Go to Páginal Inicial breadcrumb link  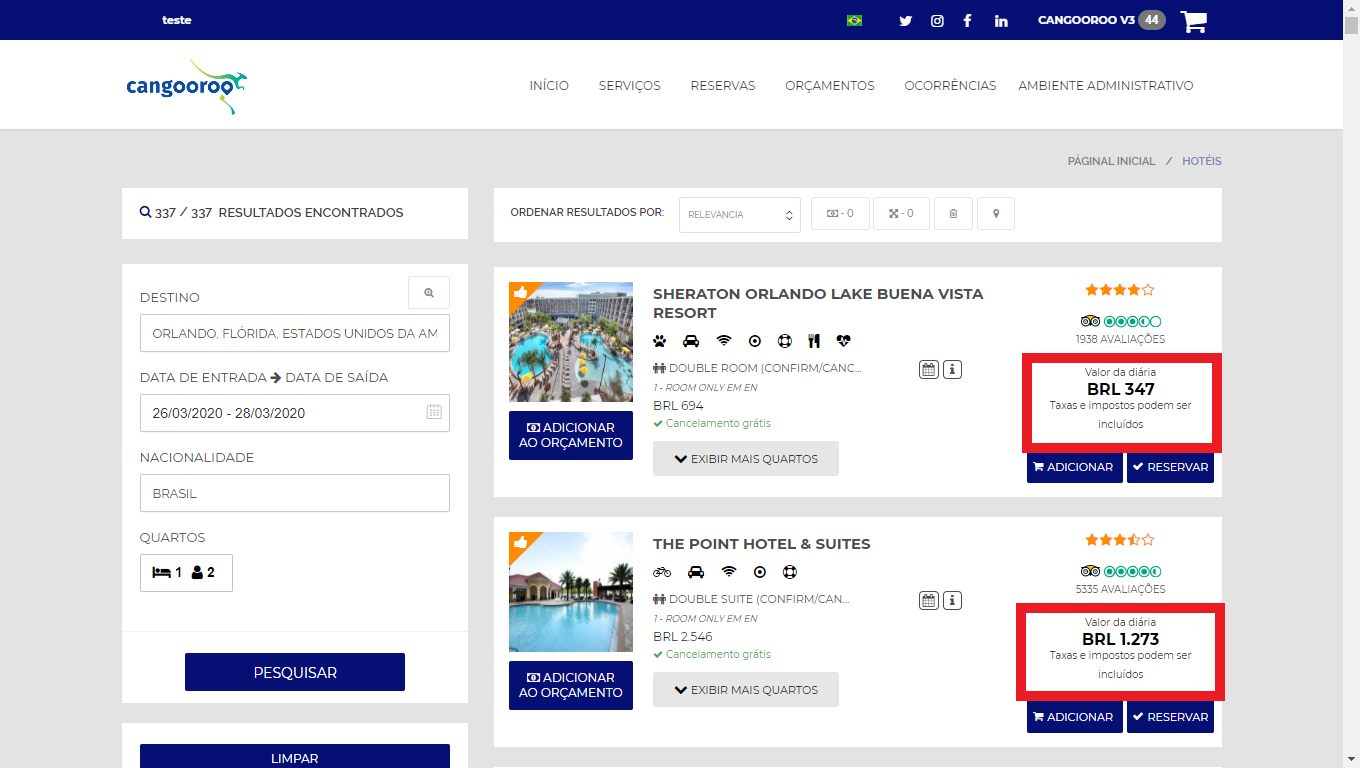1111,161
